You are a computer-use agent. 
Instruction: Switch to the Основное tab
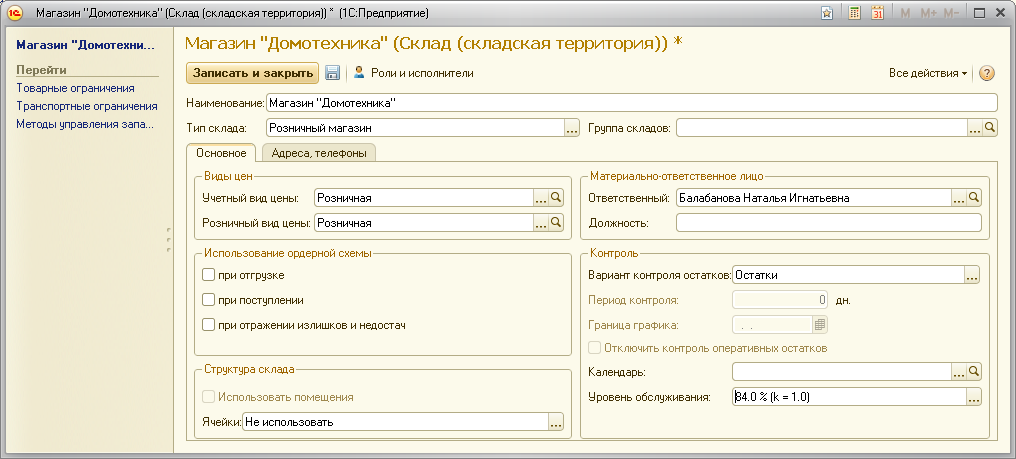click(x=221, y=153)
